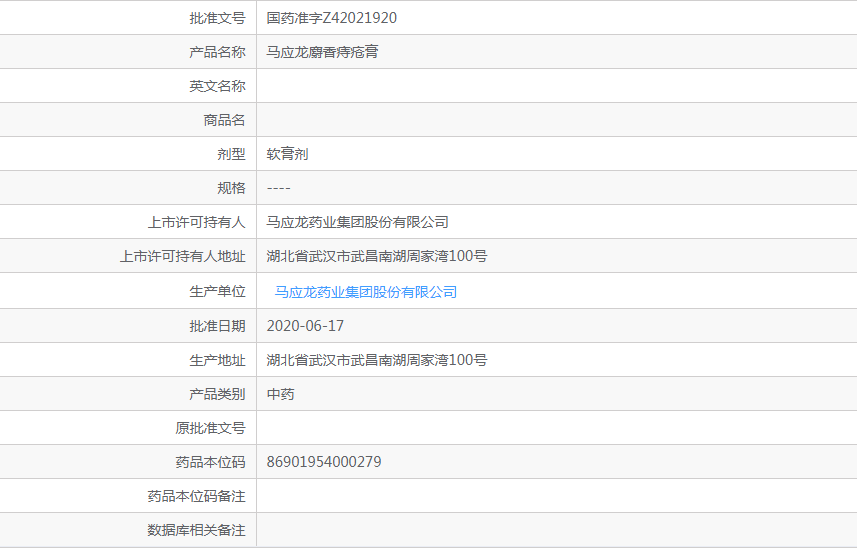Click the 上市许可持有人地址 row label
This screenshot has width=857, height=549.
coord(183,256)
